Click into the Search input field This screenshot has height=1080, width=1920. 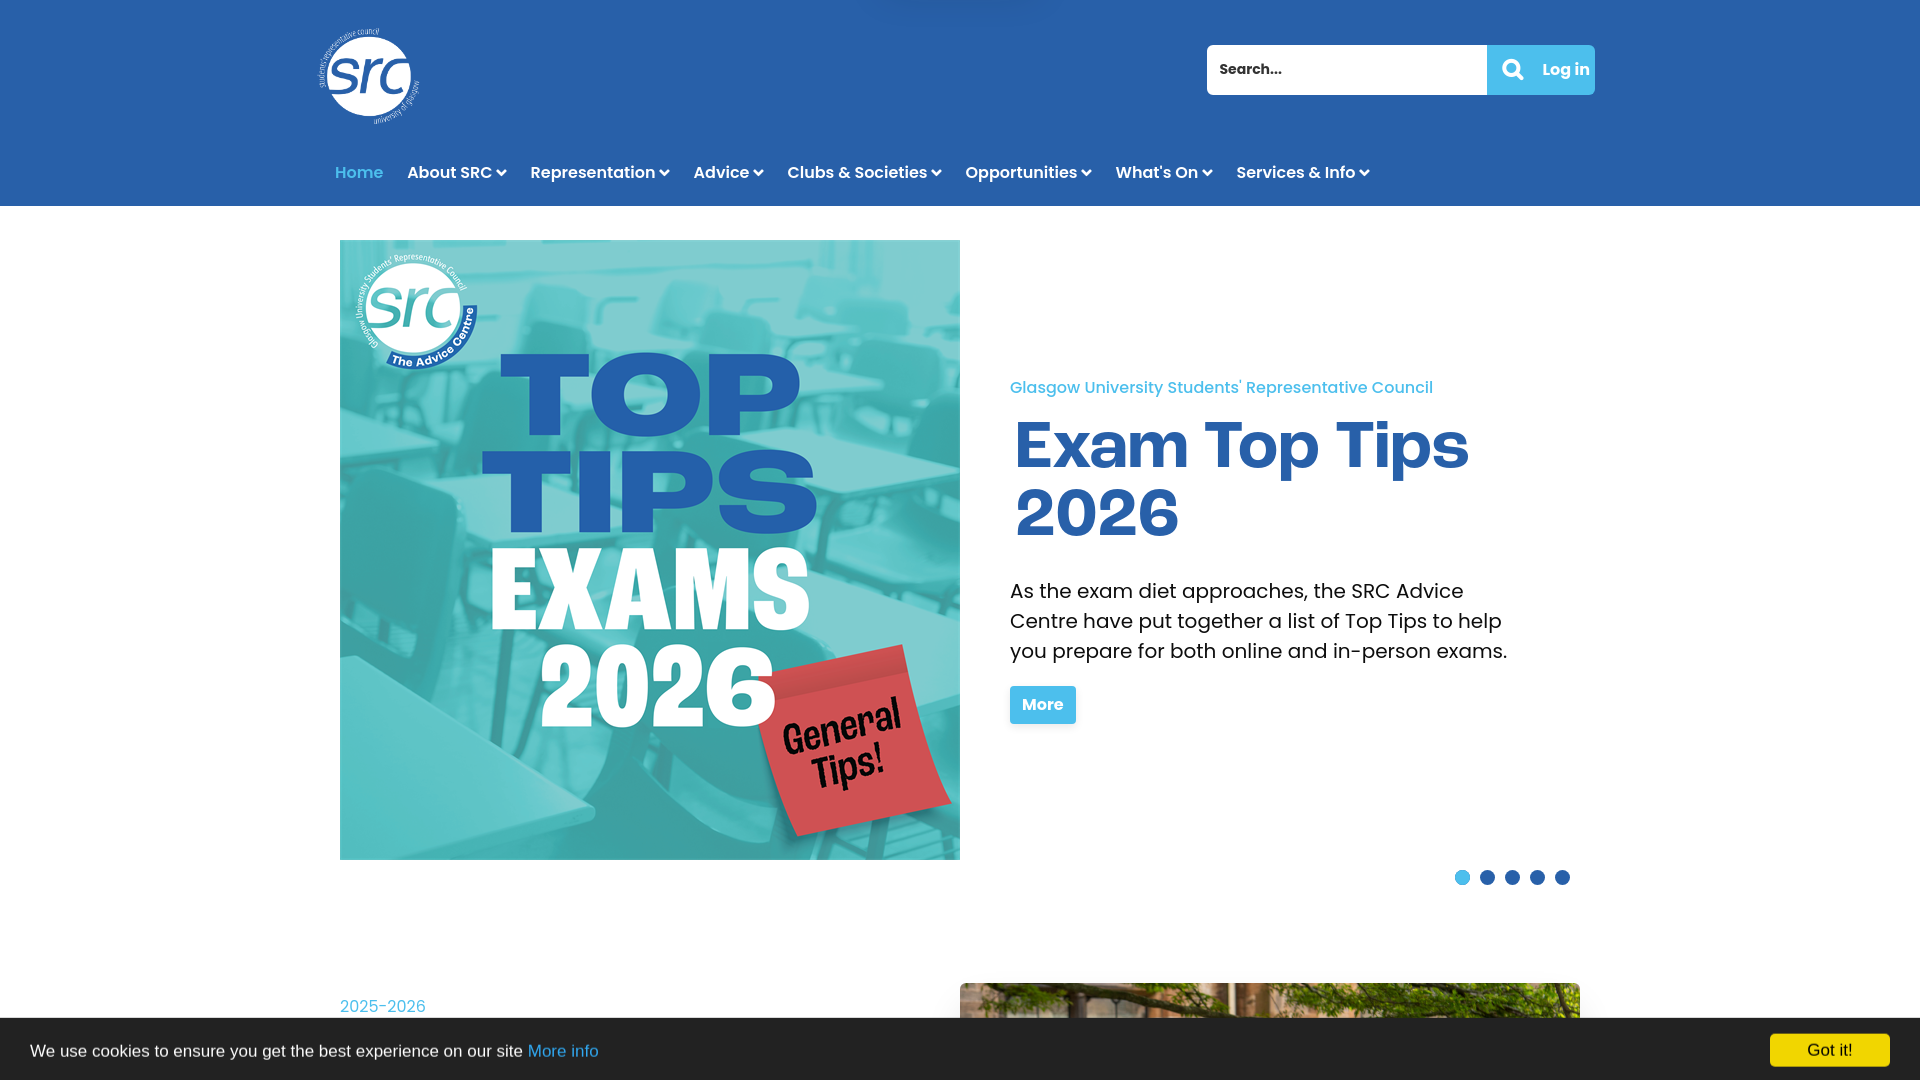tap(1346, 70)
